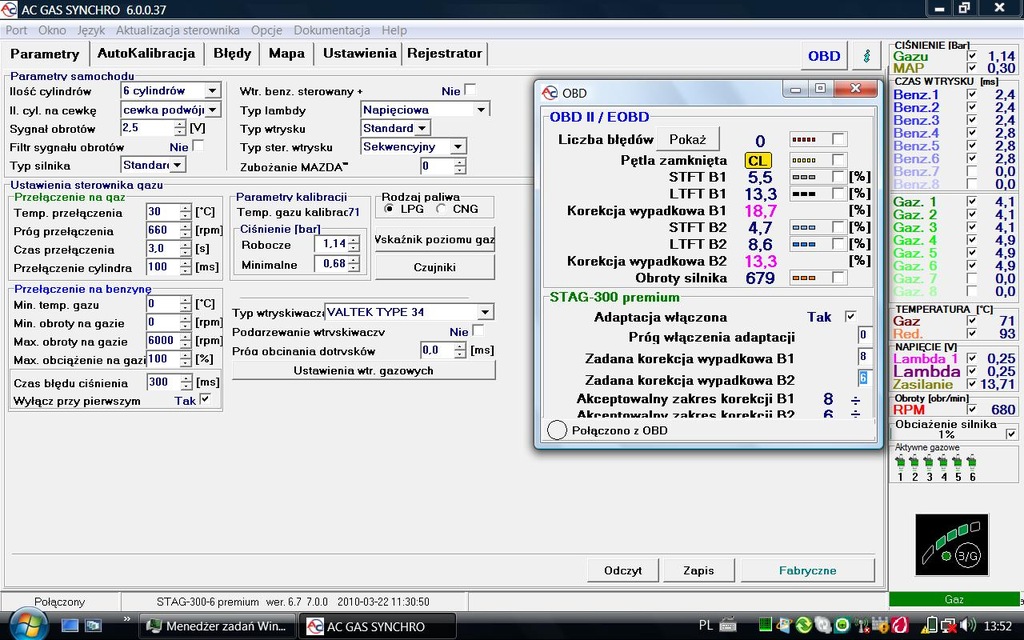Click the AC GAS SYNCHRO logo in title bar
1024x640 pixels.
tap(8, 9)
